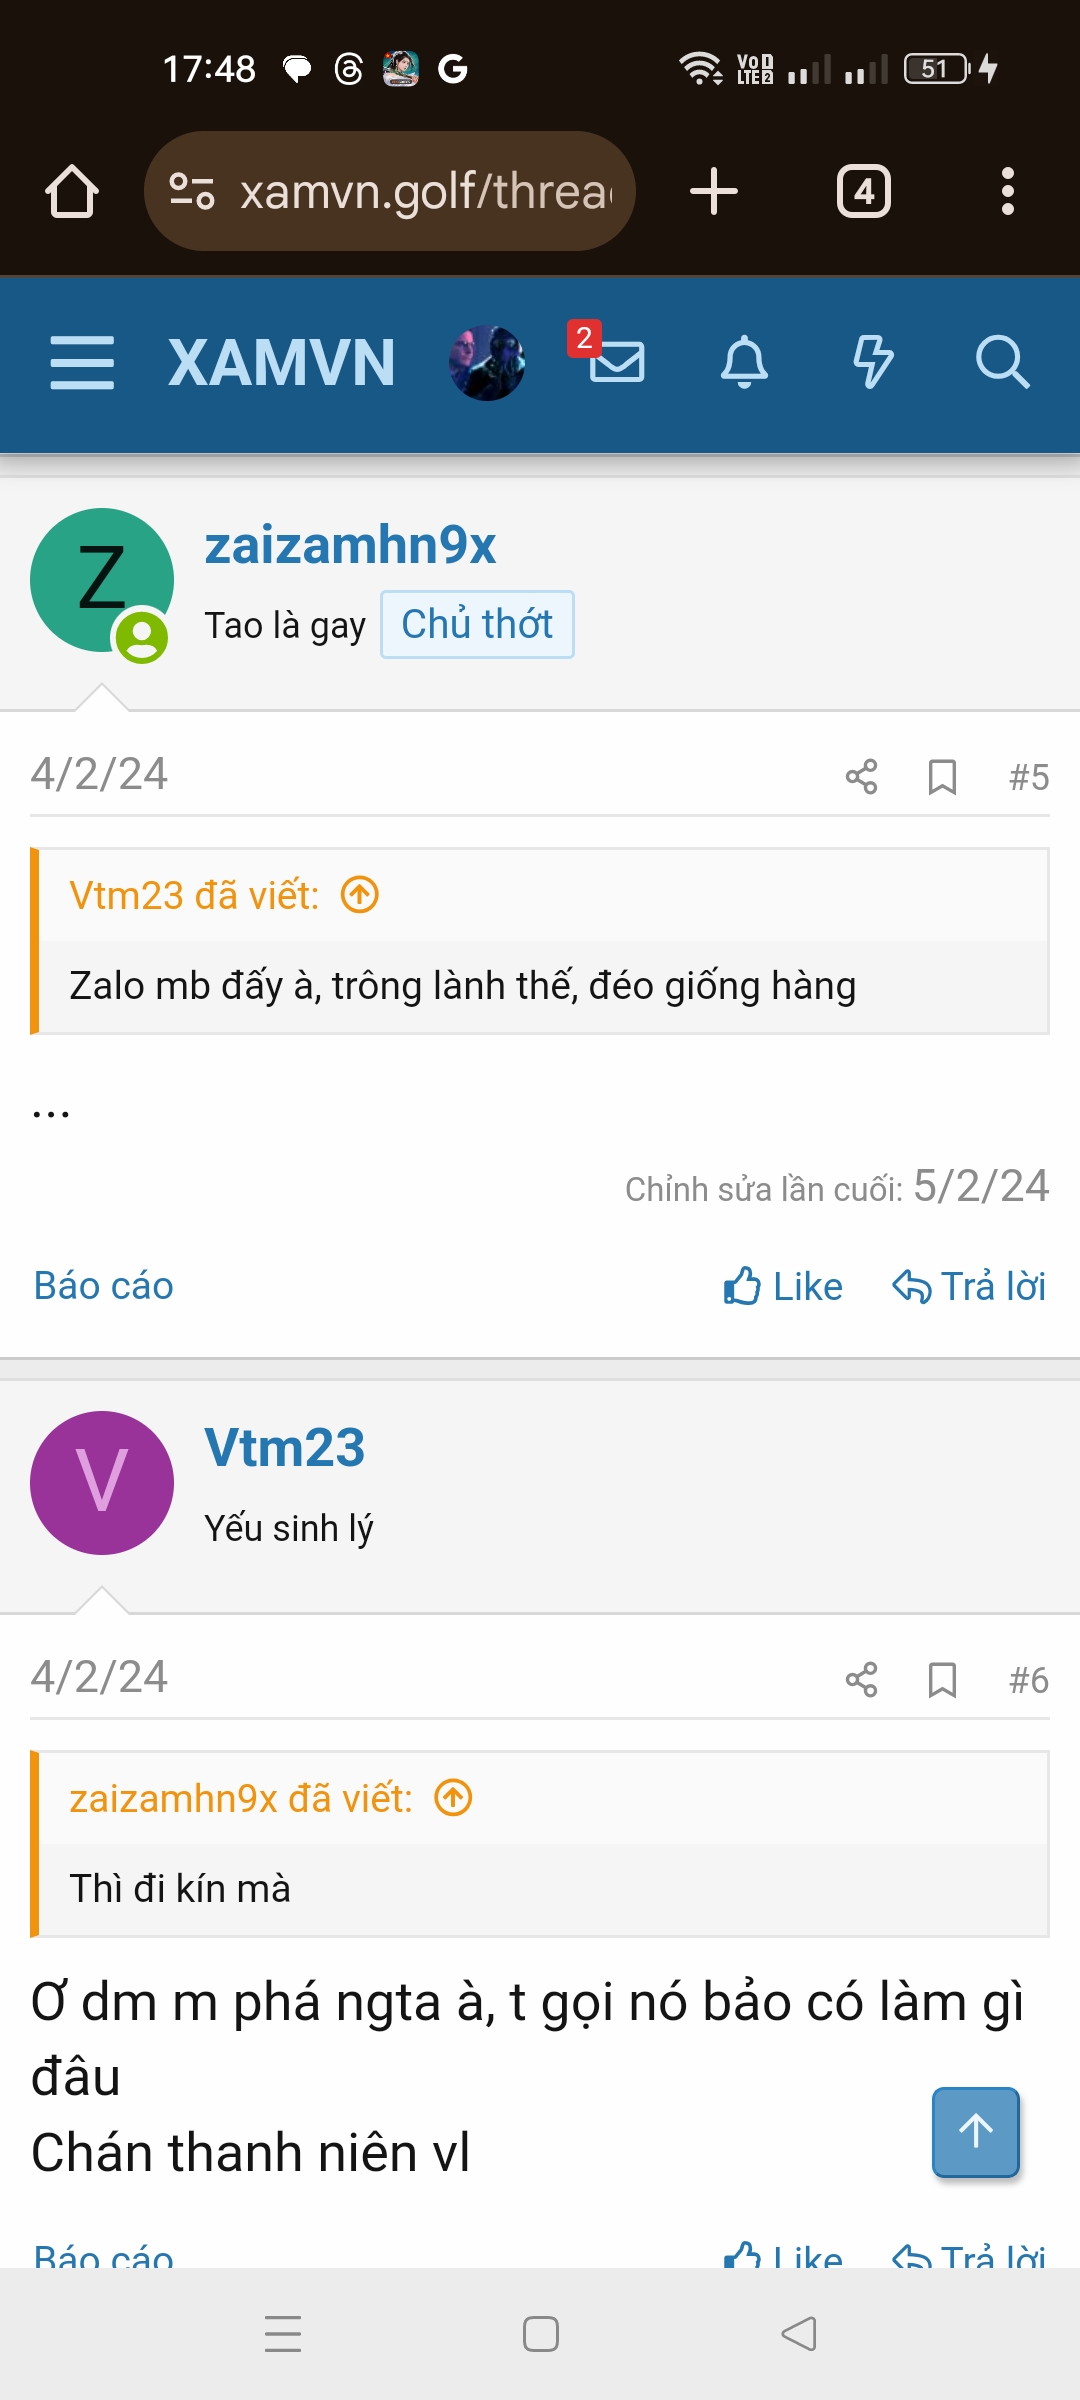
Task: Open the browser three-dot overflow menu
Action: (1007, 191)
